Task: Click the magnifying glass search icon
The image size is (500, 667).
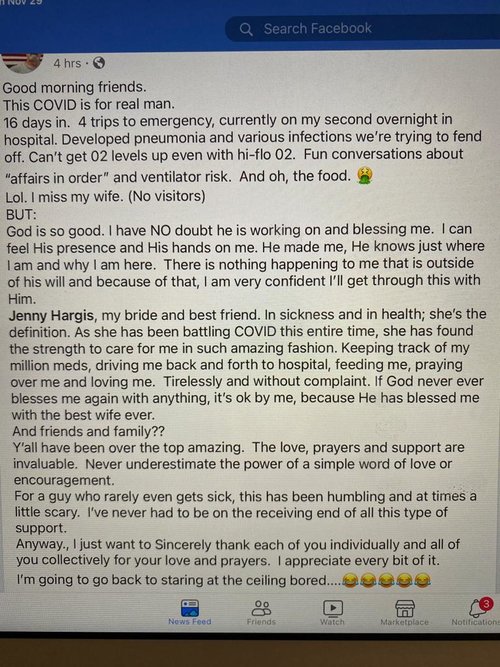Action: click(x=246, y=29)
